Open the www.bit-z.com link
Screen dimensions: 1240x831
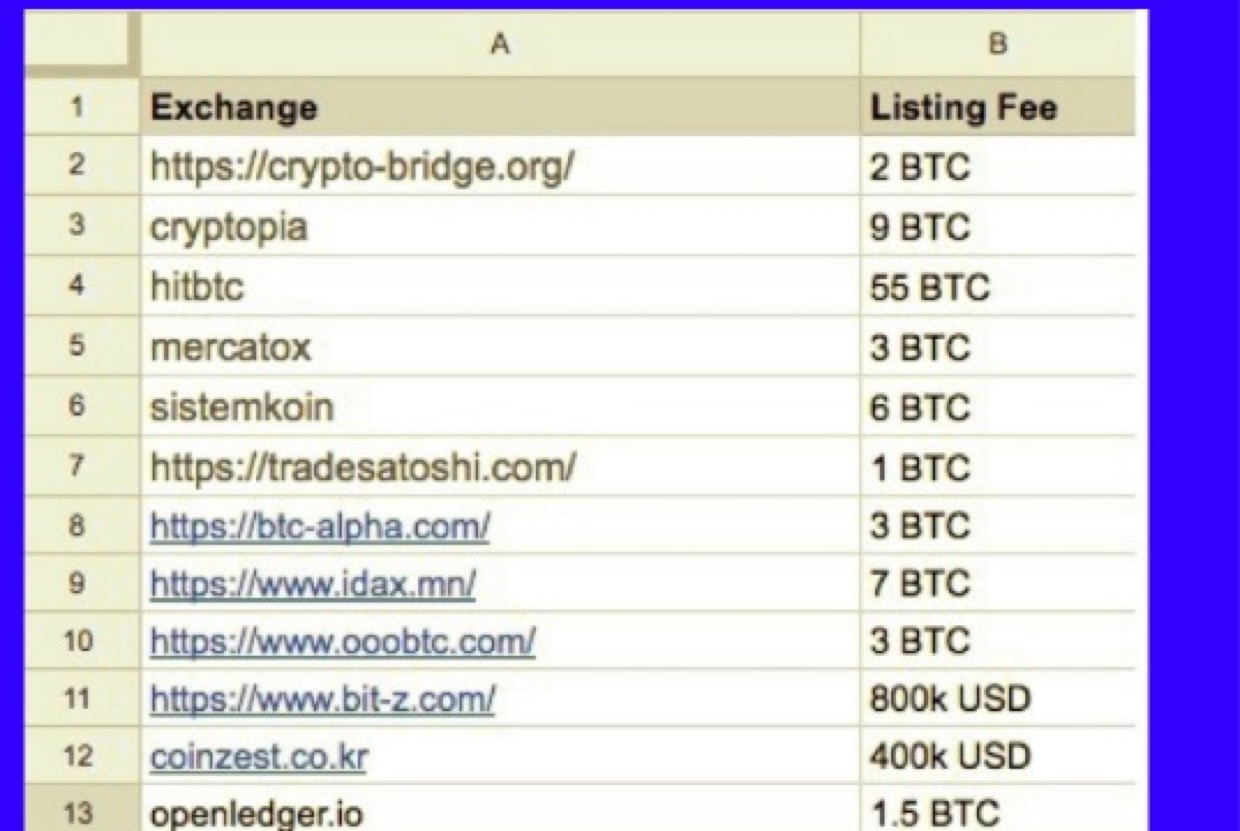pos(322,699)
